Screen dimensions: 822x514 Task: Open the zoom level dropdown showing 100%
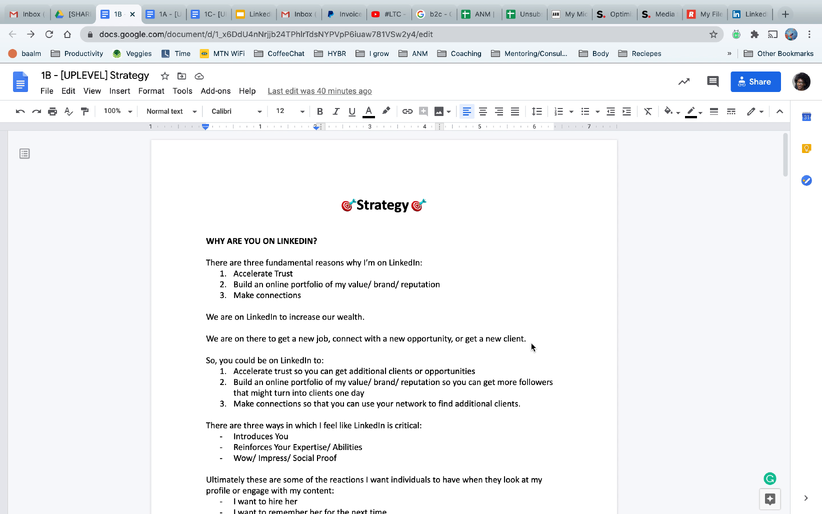[x=117, y=111]
